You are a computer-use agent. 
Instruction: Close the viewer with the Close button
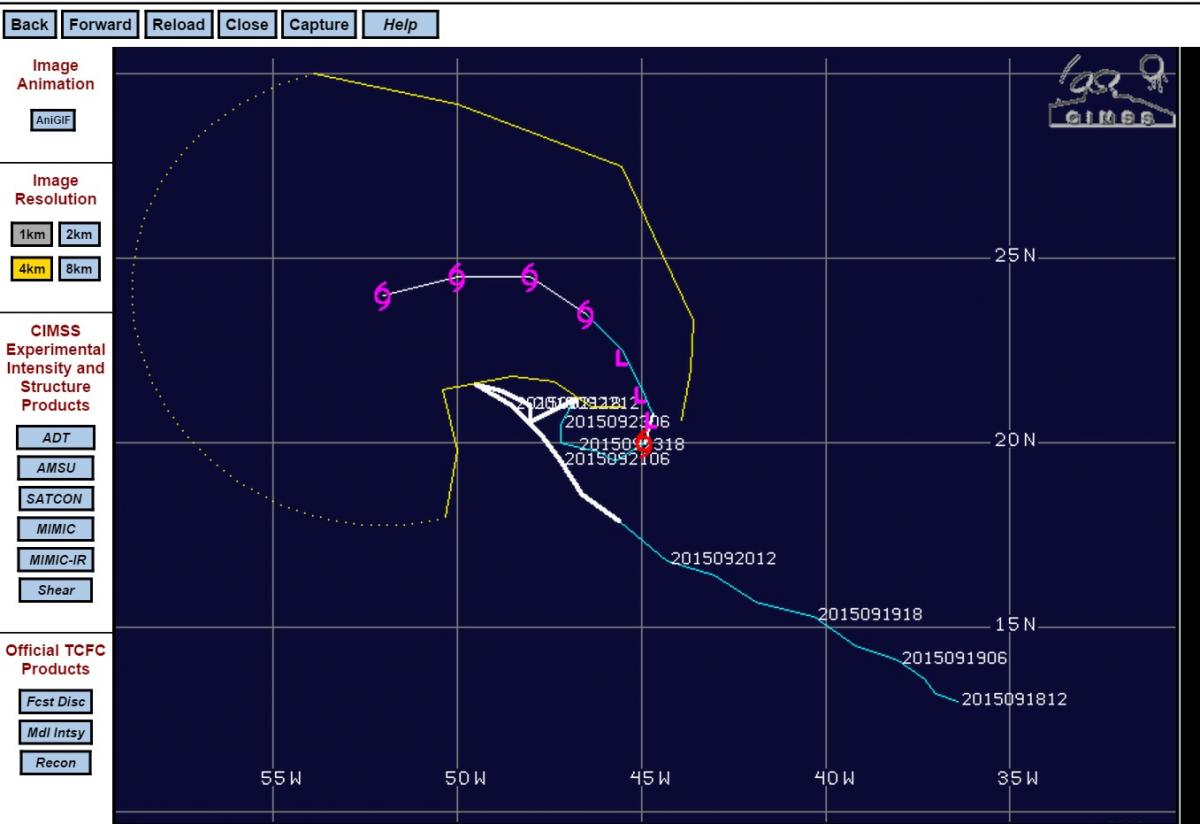(x=246, y=25)
